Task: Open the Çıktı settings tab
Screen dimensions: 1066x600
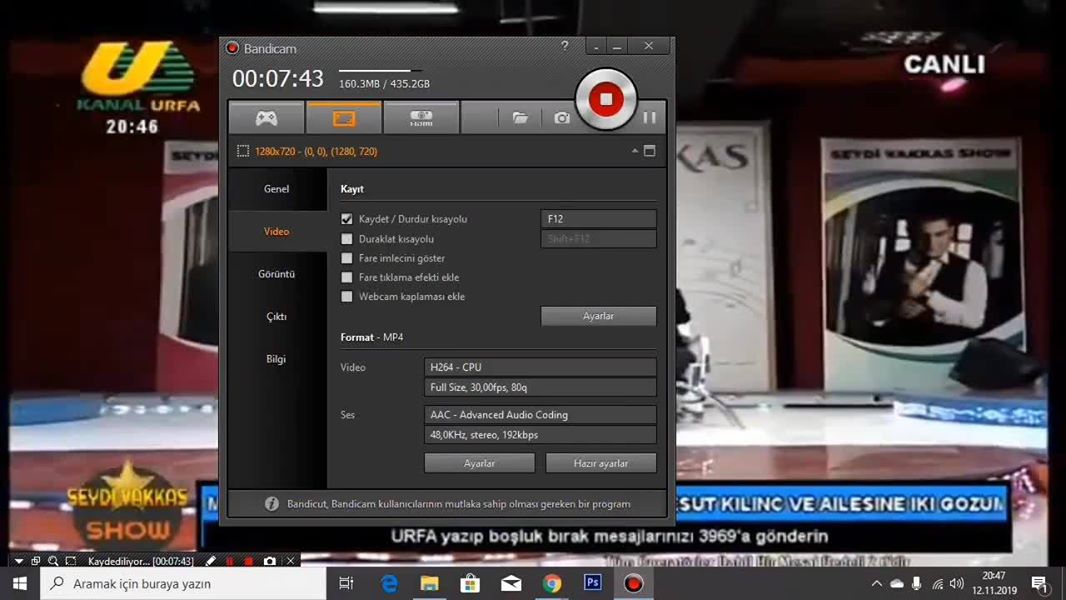Action: [277, 317]
